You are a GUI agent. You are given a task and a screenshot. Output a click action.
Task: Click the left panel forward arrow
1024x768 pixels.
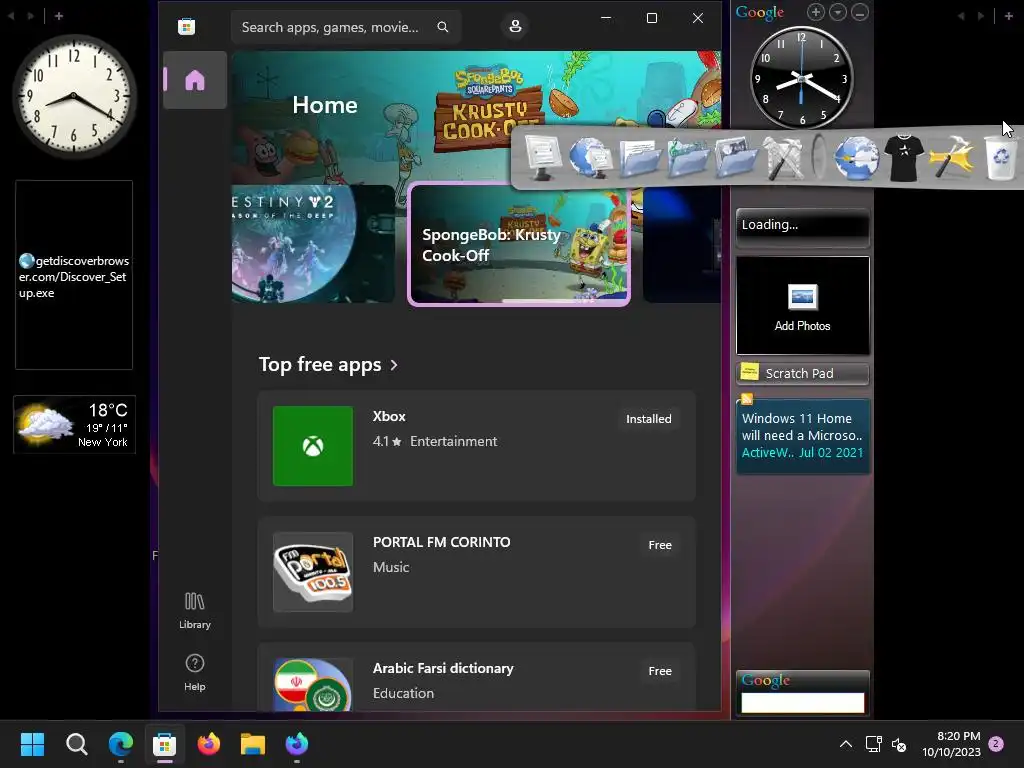[x=31, y=16]
